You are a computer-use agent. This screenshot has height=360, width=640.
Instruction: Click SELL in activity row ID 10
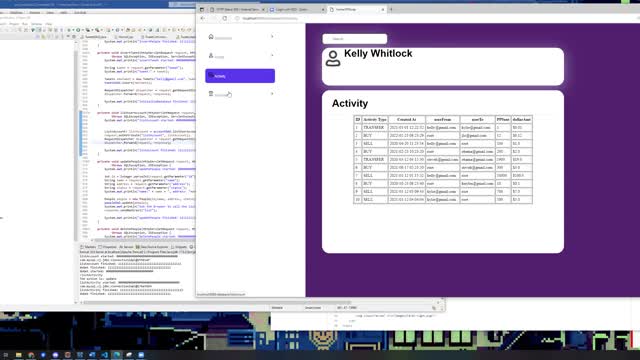pos(368,200)
